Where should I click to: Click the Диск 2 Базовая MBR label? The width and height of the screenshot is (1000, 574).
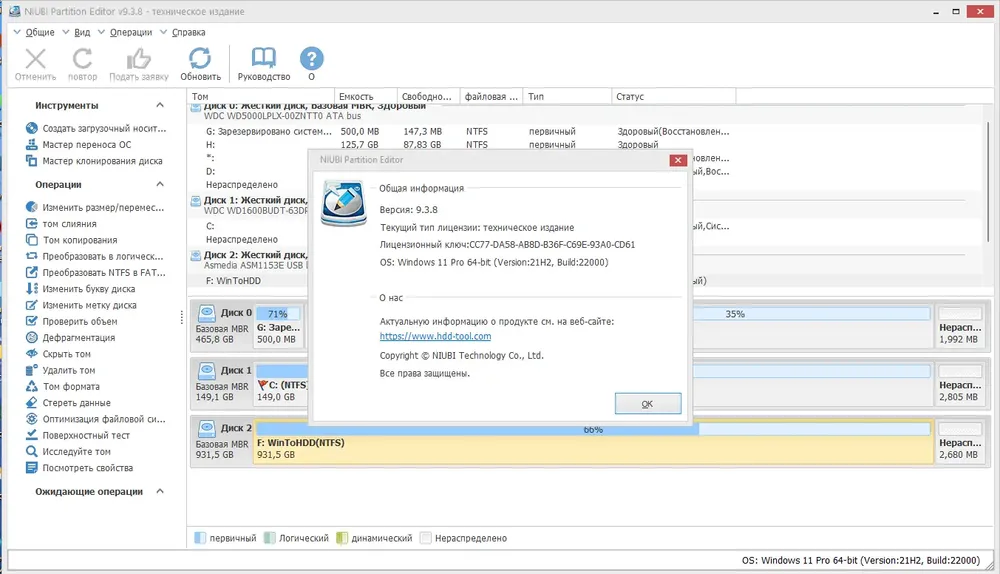point(222,444)
